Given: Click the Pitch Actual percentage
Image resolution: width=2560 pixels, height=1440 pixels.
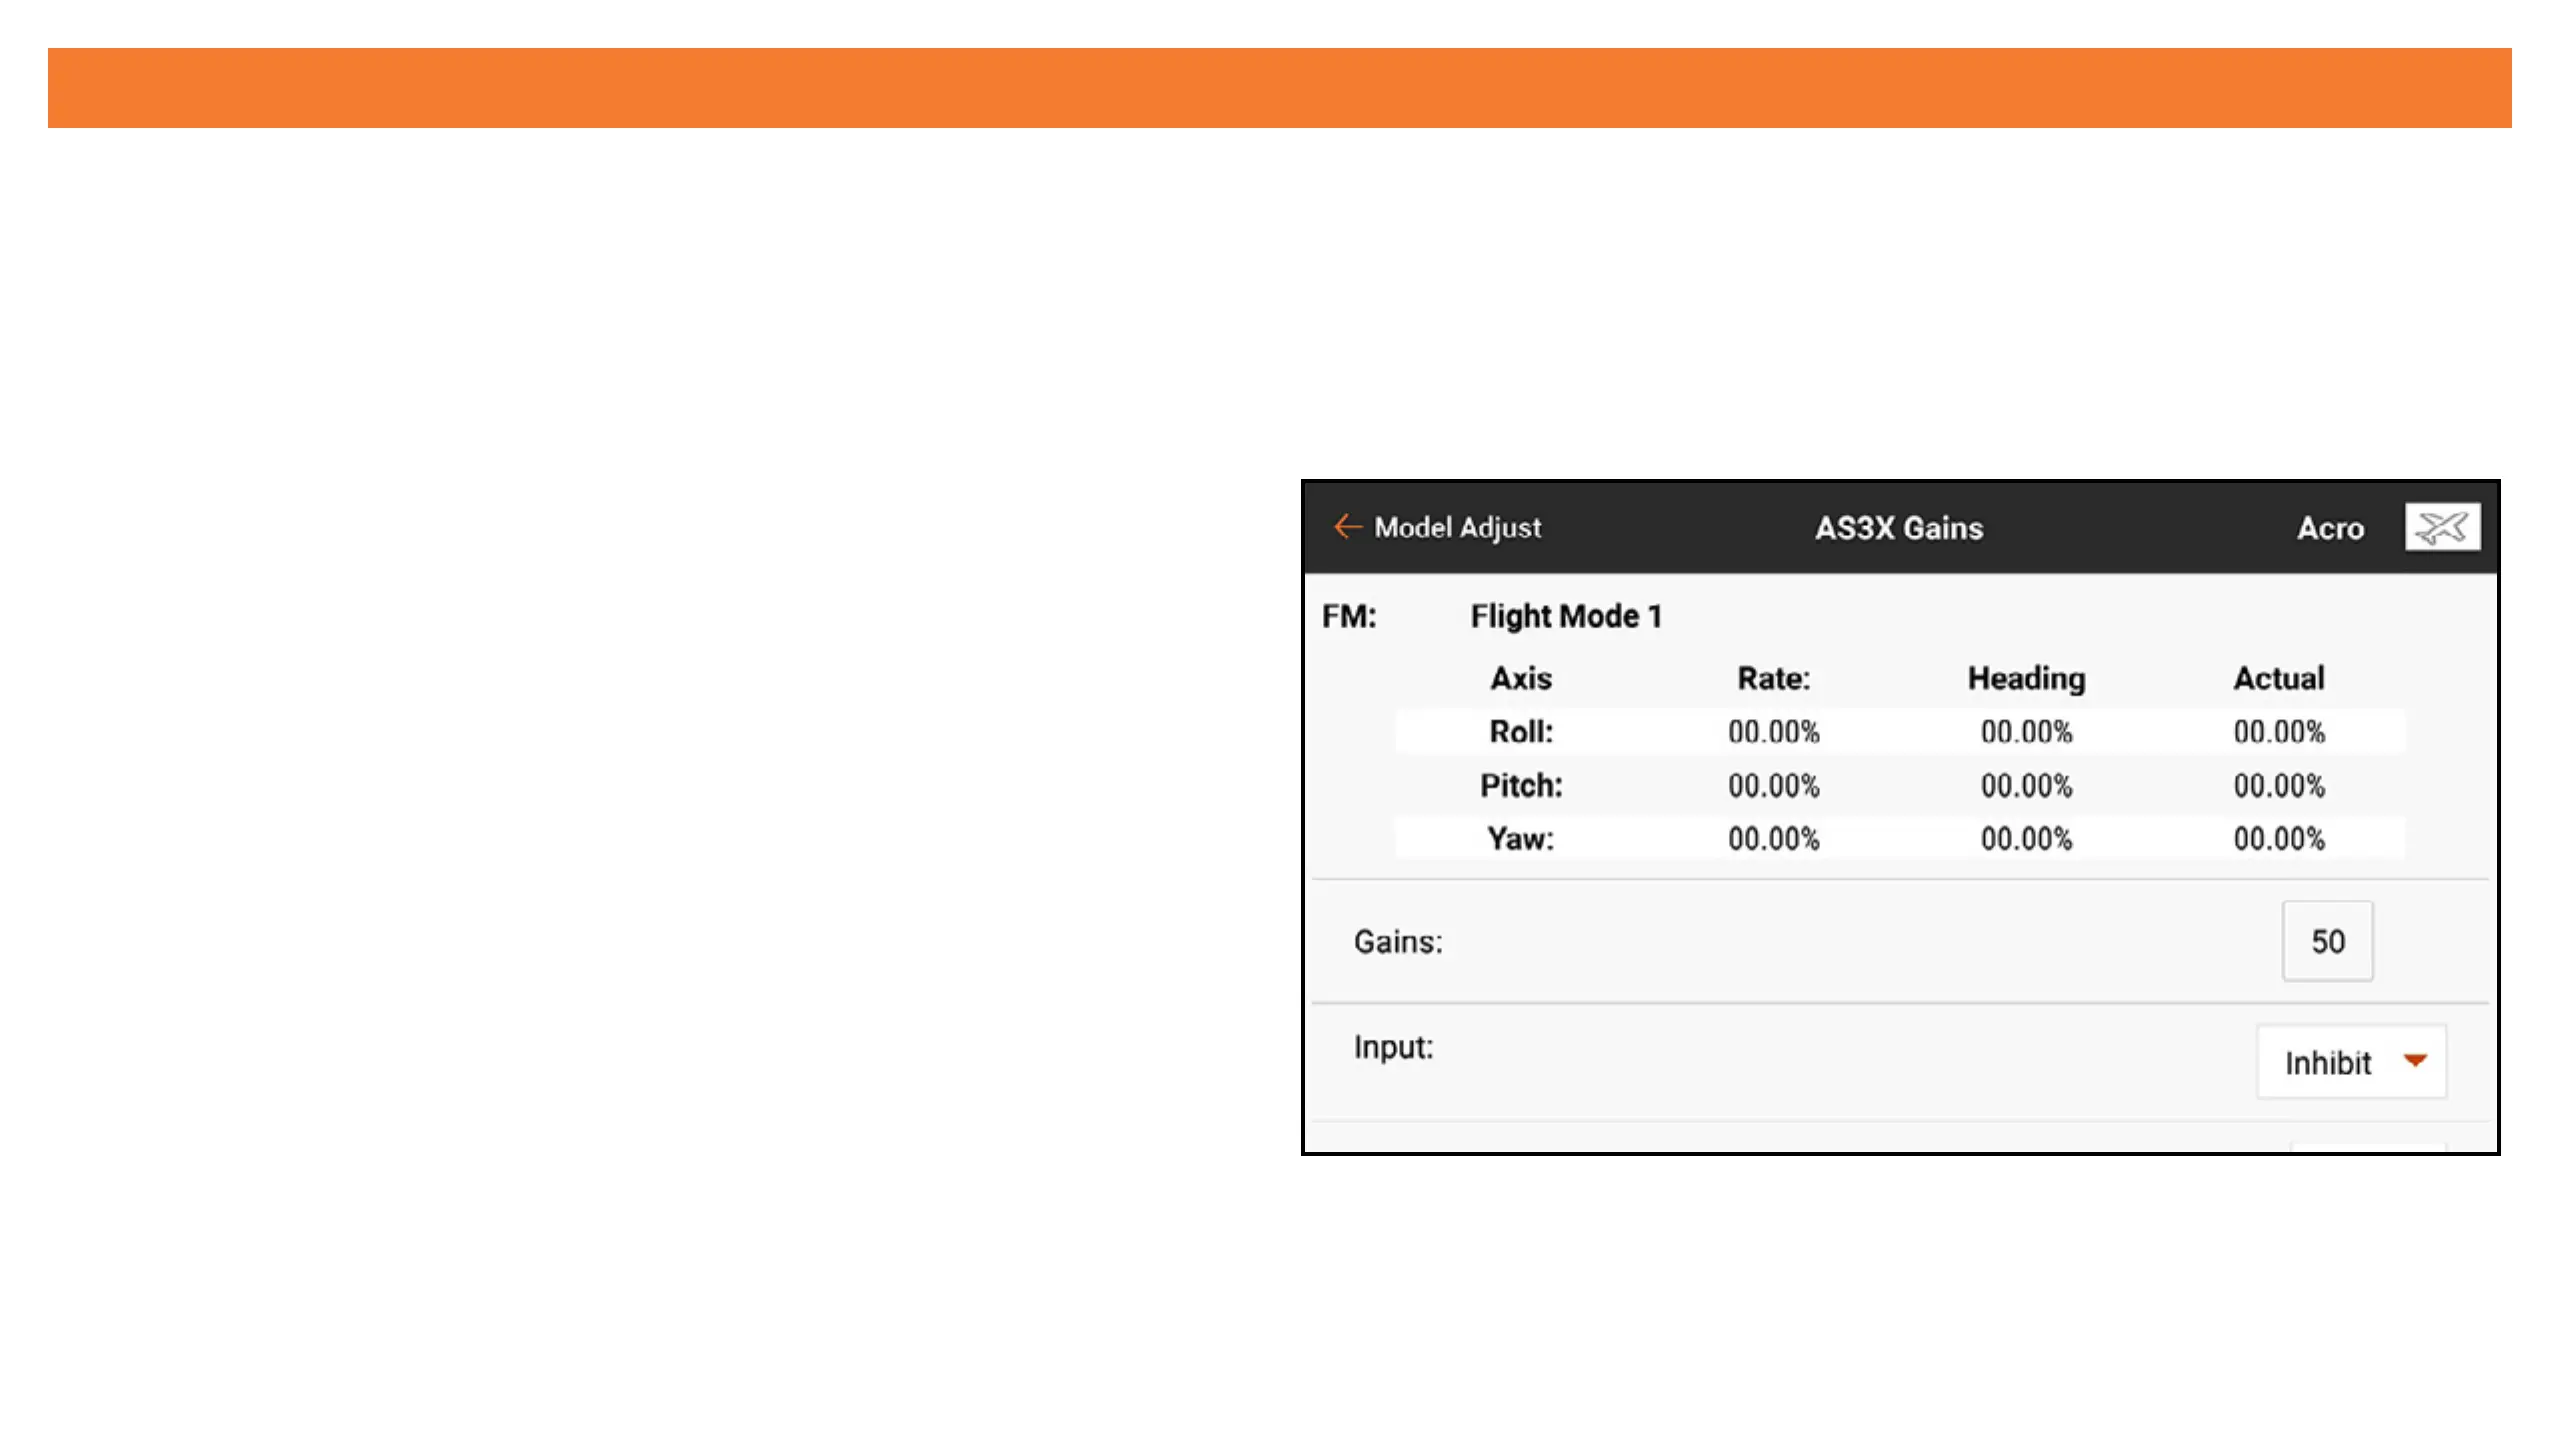Looking at the screenshot, I should point(2279,786).
